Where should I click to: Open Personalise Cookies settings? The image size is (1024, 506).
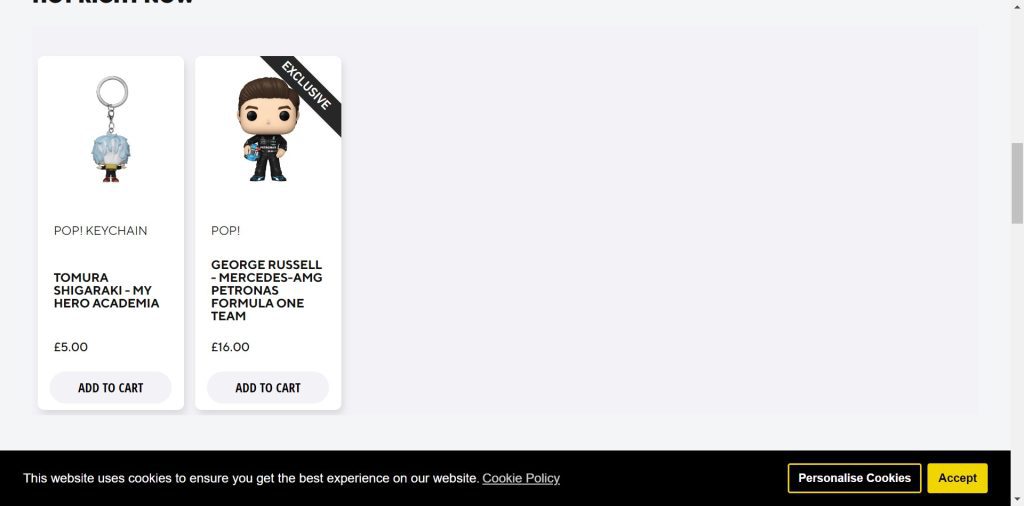pyautogui.click(x=854, y=478)
